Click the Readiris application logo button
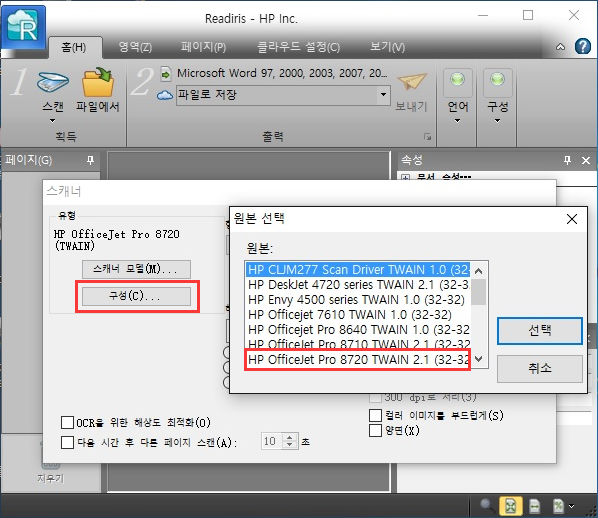This screenshot has height=518, width=598. tap(23, 27)
